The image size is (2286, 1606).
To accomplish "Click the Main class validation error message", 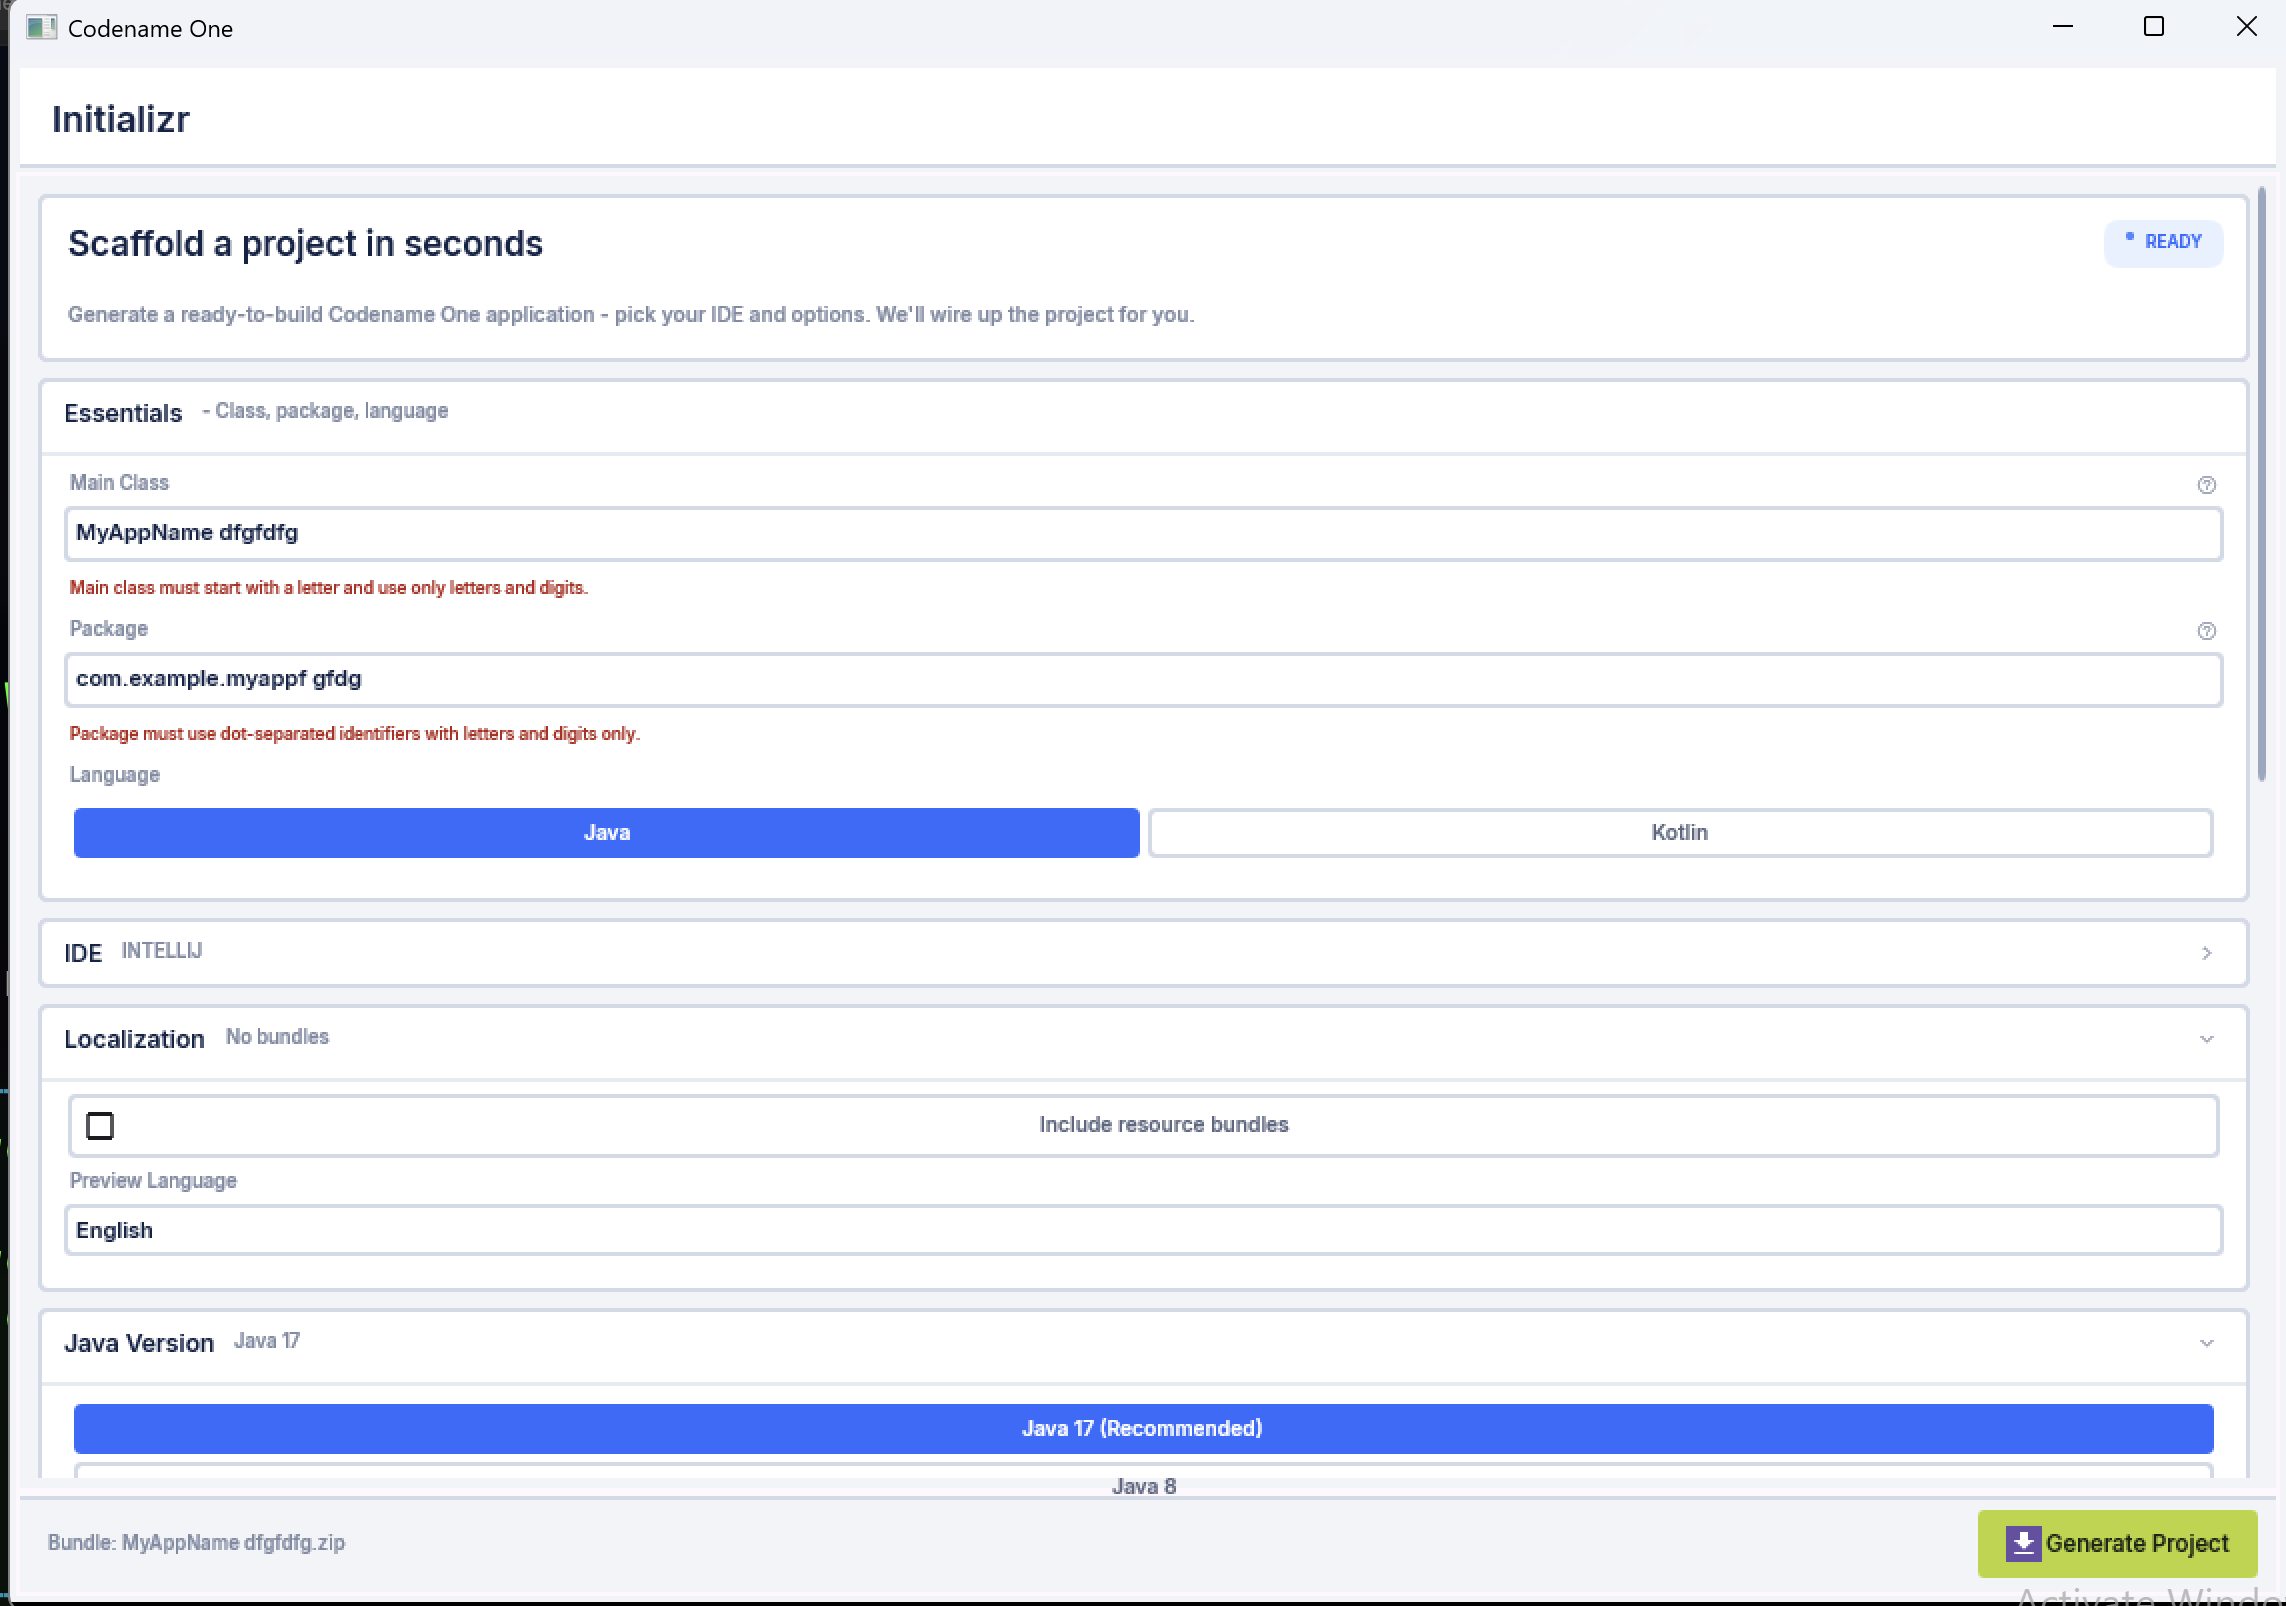I will [x=328, y=588].
